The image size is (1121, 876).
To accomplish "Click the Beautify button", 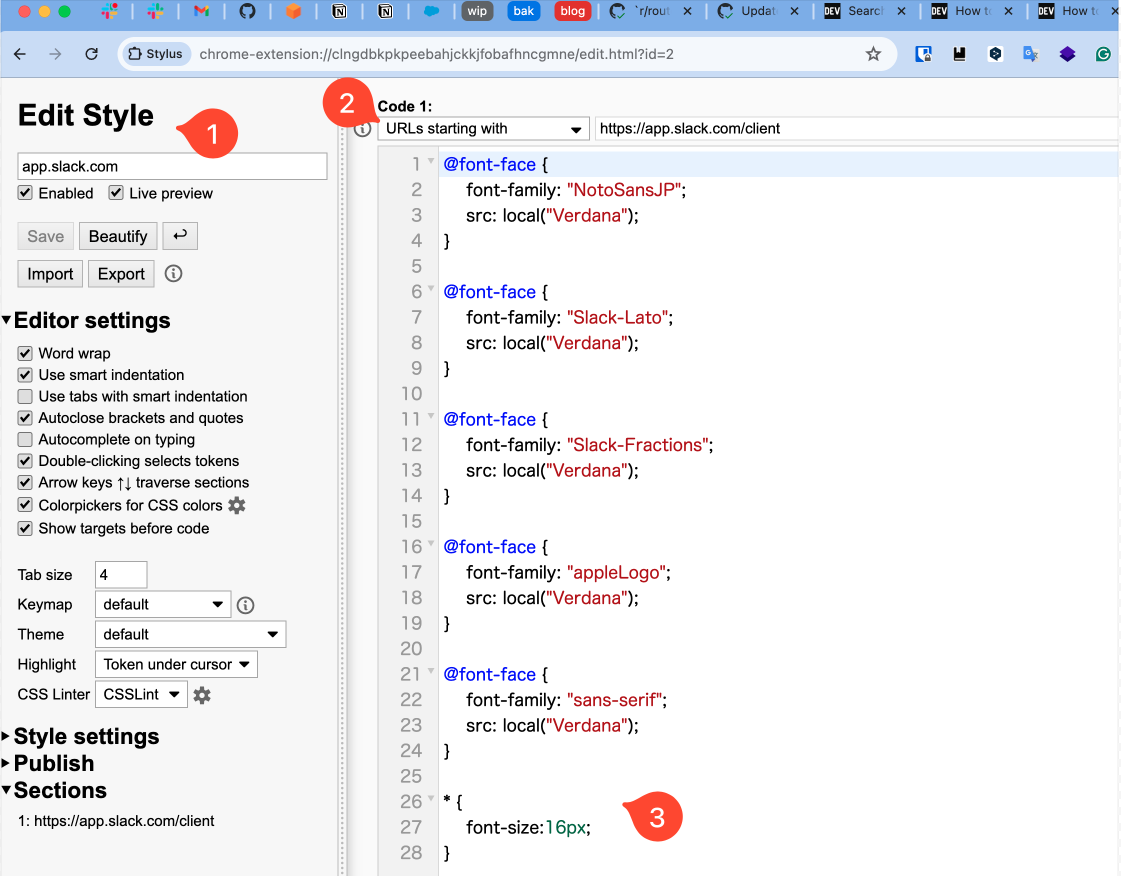I will pyautogui.click(x=118, y=236).
